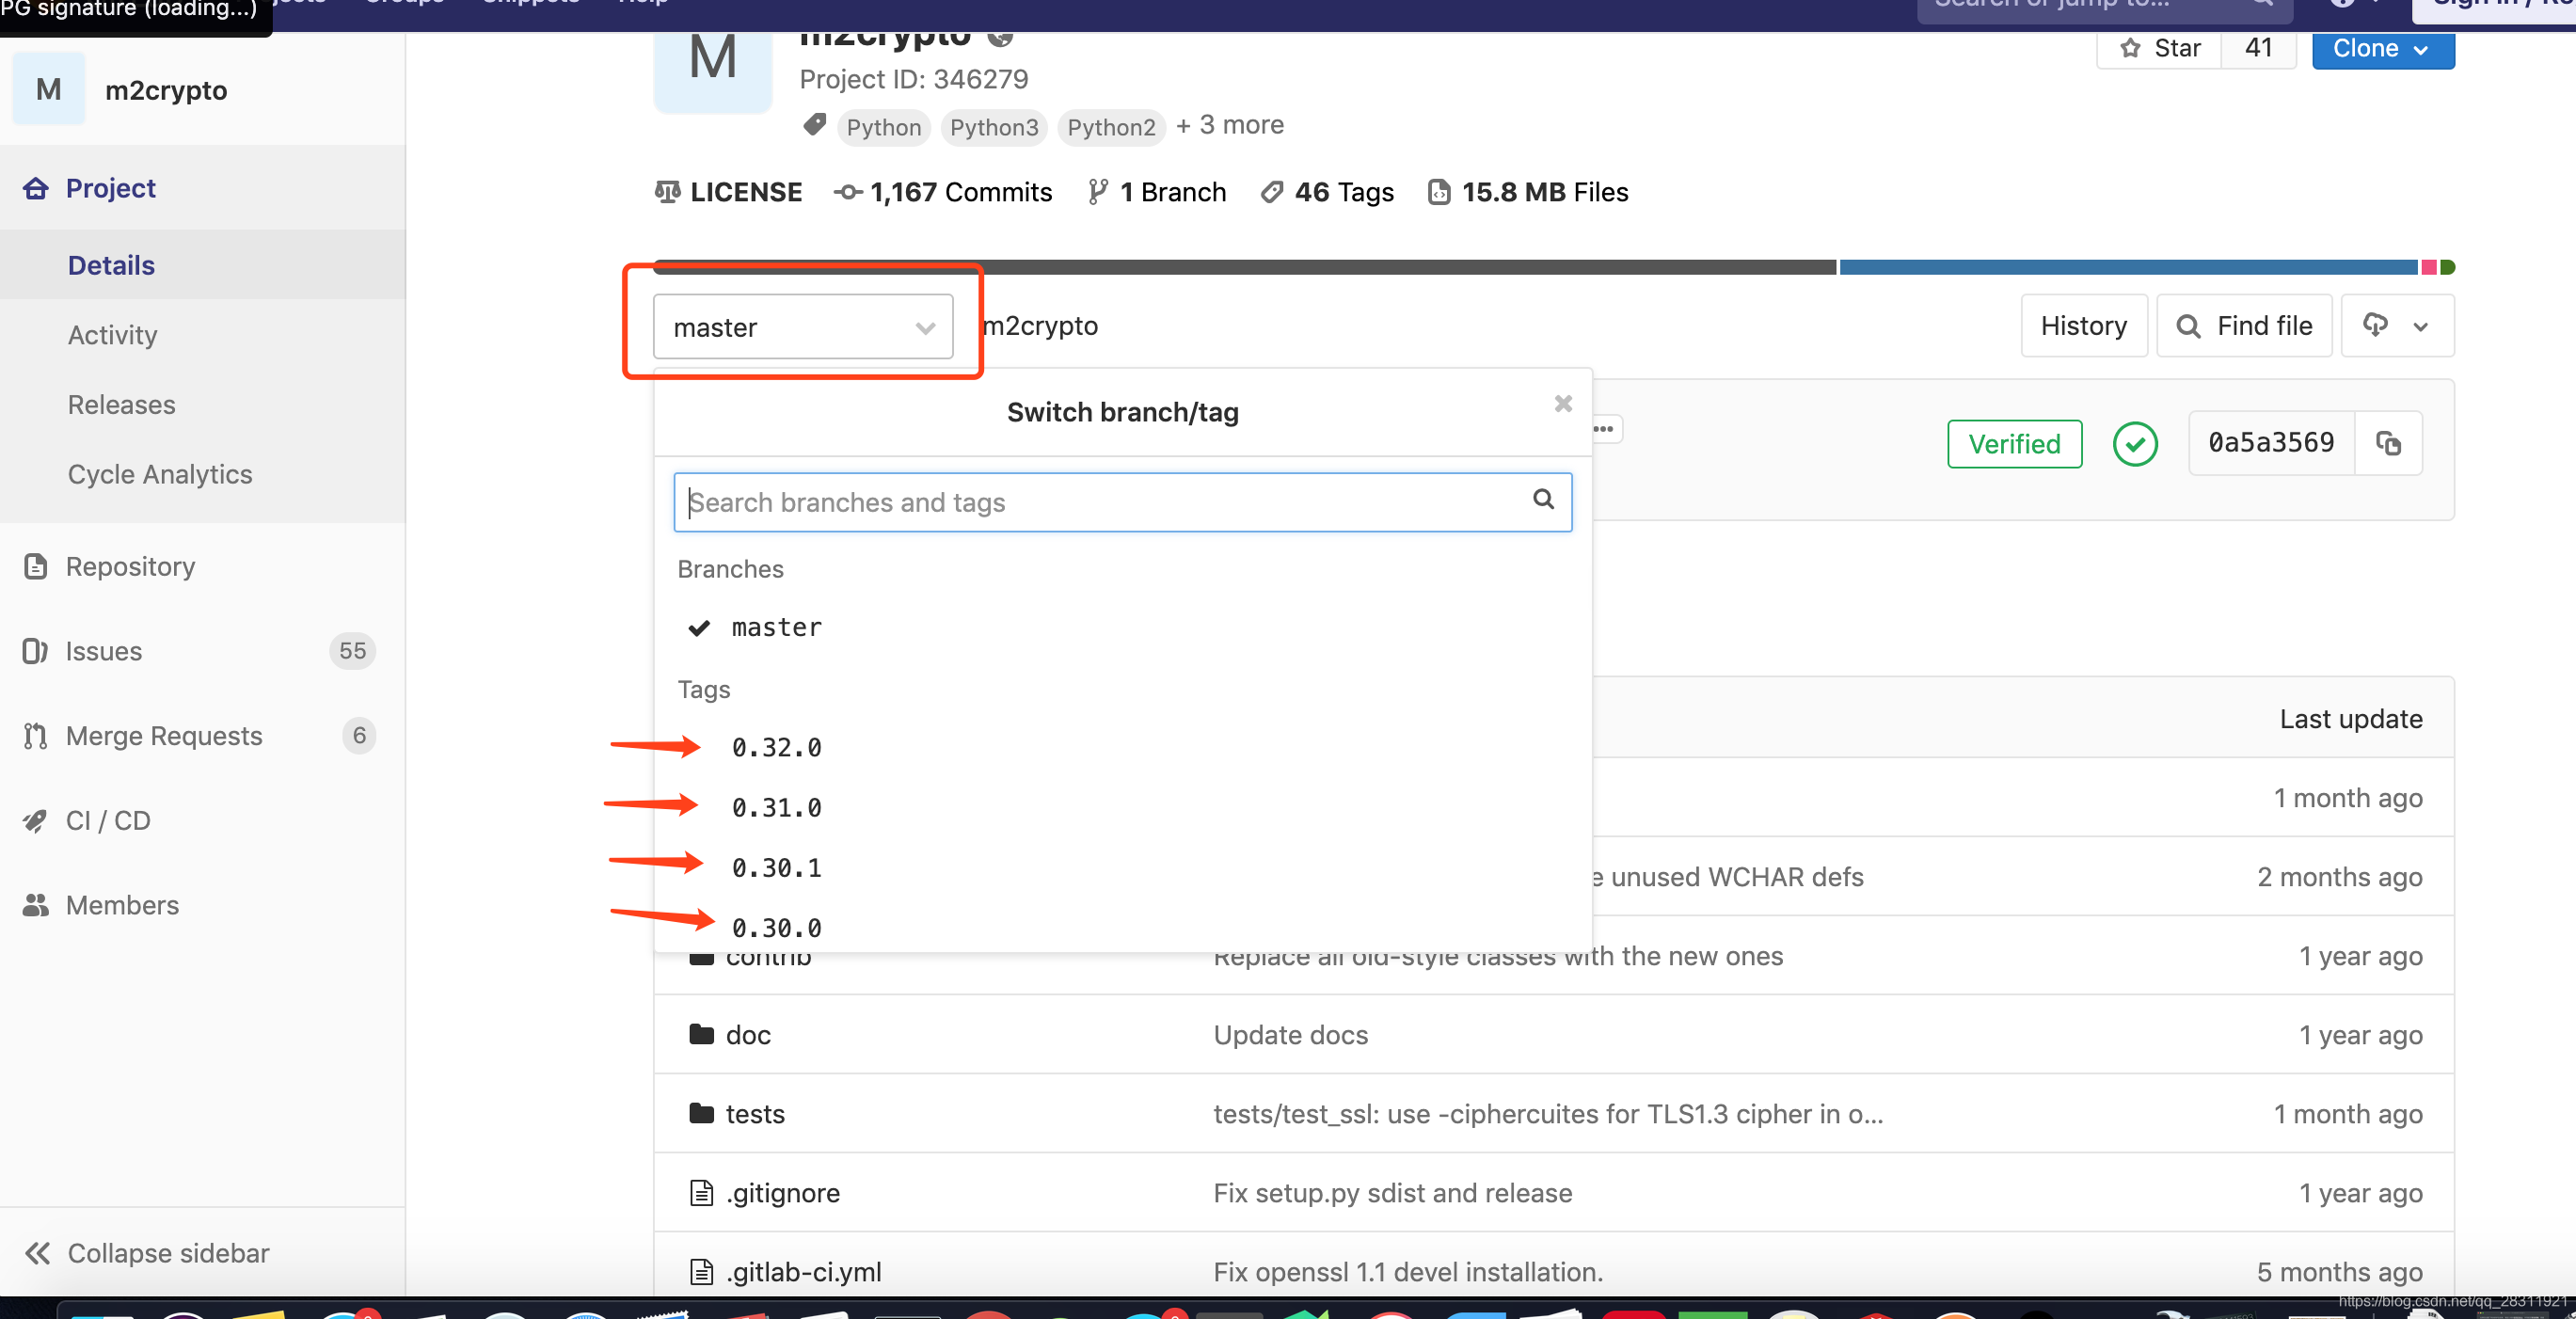Click the Members sidebar icon

[36, 905]
